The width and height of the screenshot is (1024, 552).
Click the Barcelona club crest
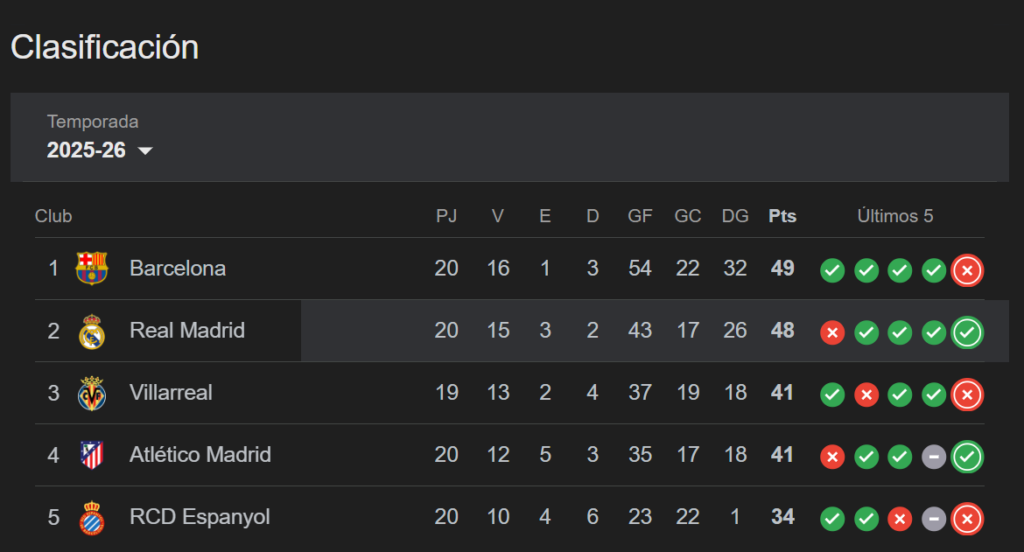[x=91, y=268]
